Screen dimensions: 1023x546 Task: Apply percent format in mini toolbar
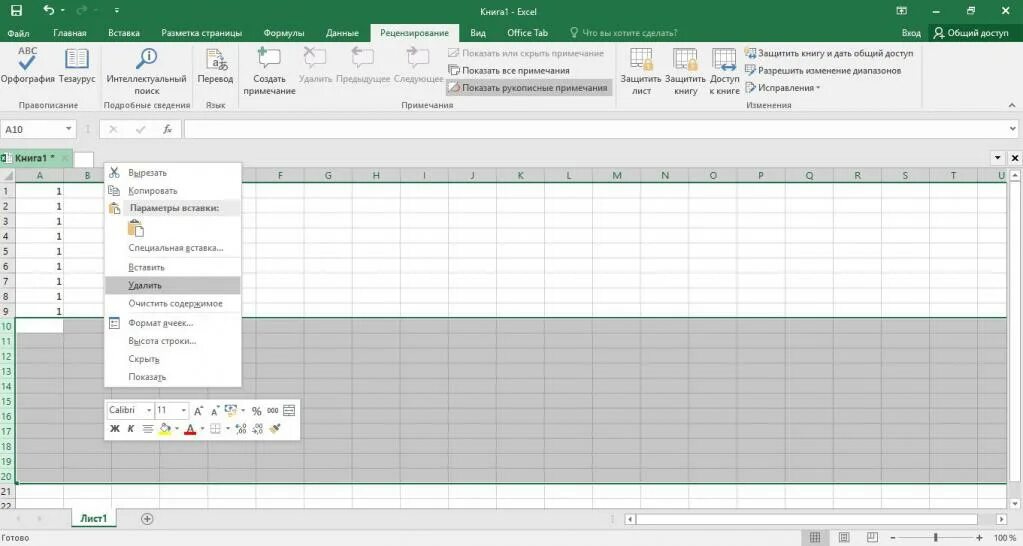(x=256, y=410)
